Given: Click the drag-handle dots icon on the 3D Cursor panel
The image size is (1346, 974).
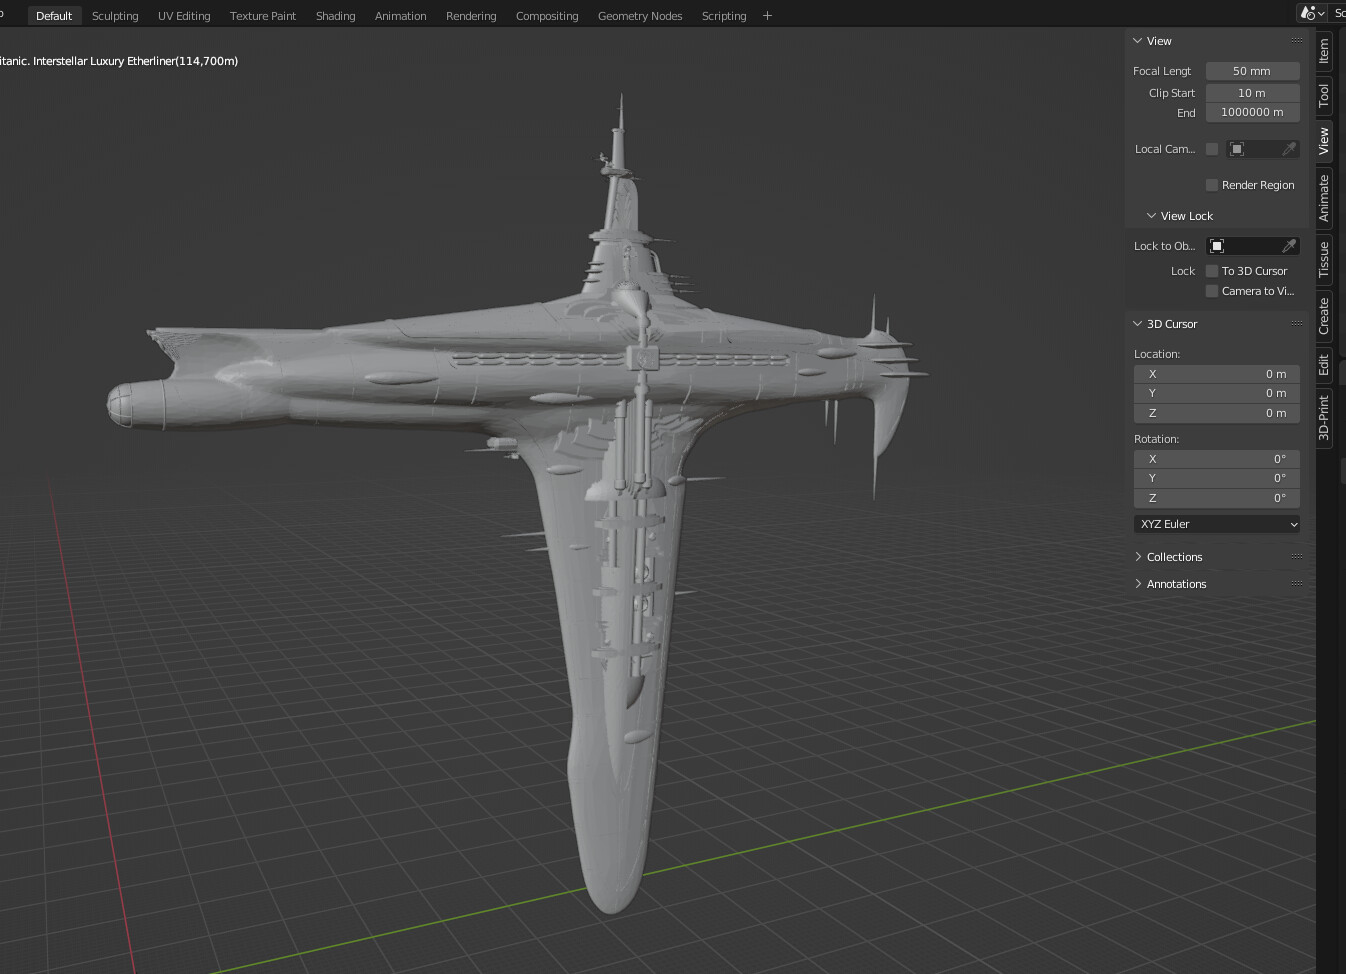Looking at the screenshot, I should pos(1296,323).
